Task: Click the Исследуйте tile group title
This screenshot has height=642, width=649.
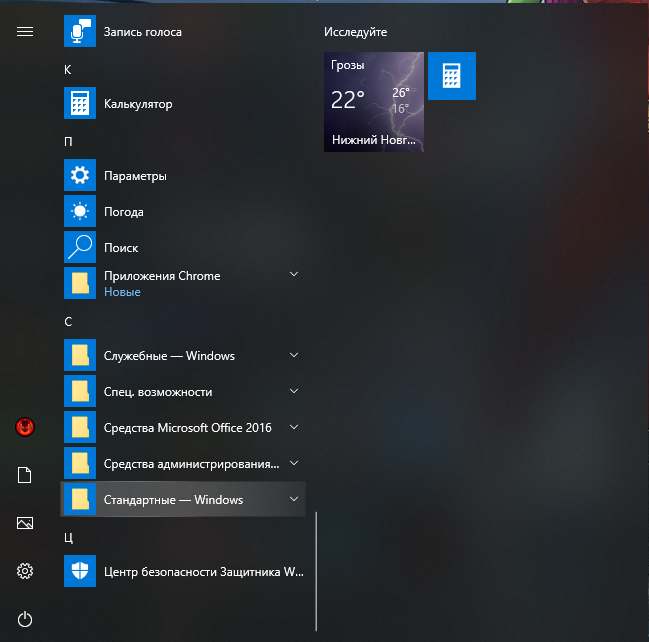Action: click(x=356, y=32)
